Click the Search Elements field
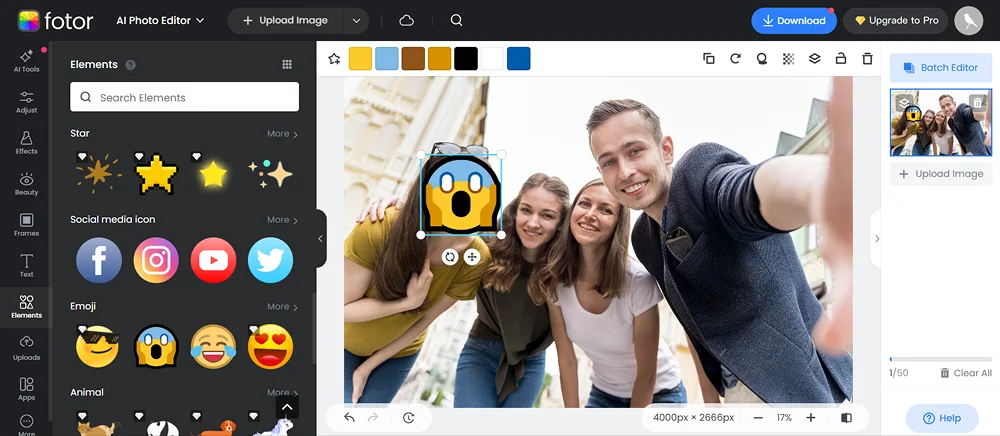 click(x=185, y=97)
